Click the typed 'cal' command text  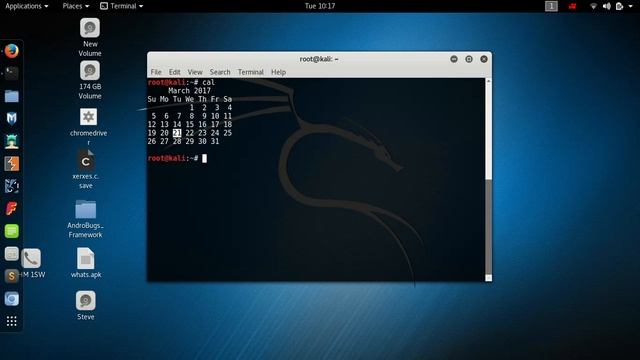tap(208, 82)
